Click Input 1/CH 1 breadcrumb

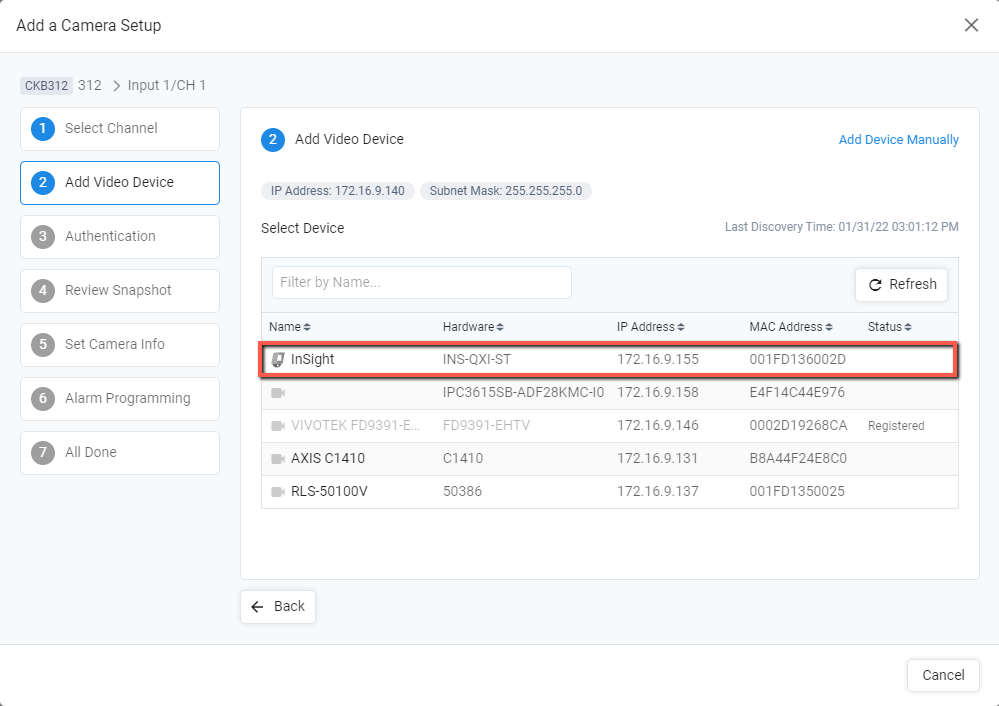[x=167, y=86]
